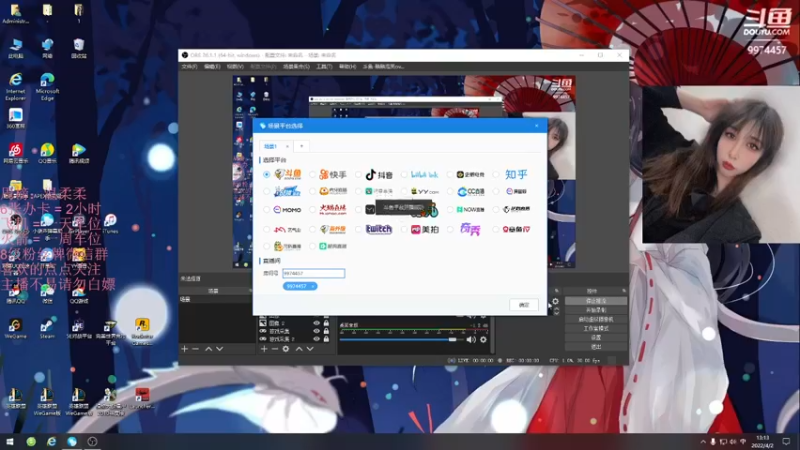The height and width of the screenshot is (450, 800).
Task: Open the 工具(T) menu in OBS
Action: (324, 67)
